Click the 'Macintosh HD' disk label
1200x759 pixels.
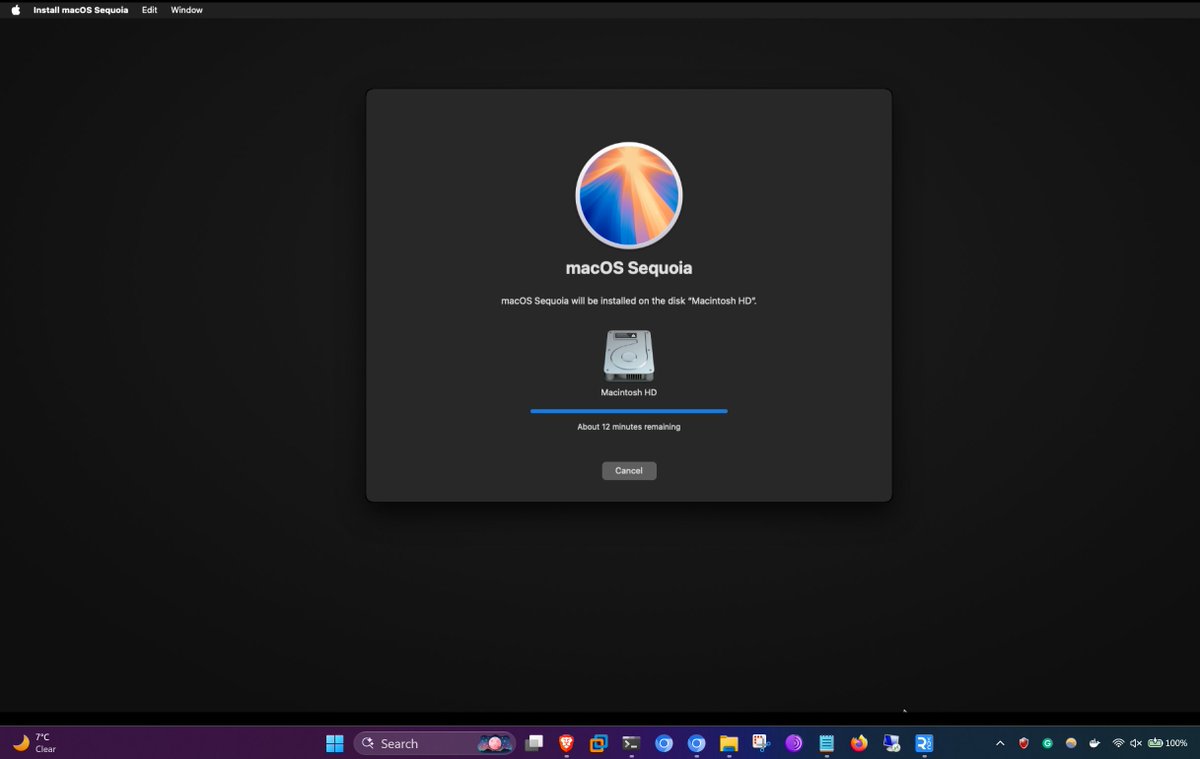click(629, 393)
